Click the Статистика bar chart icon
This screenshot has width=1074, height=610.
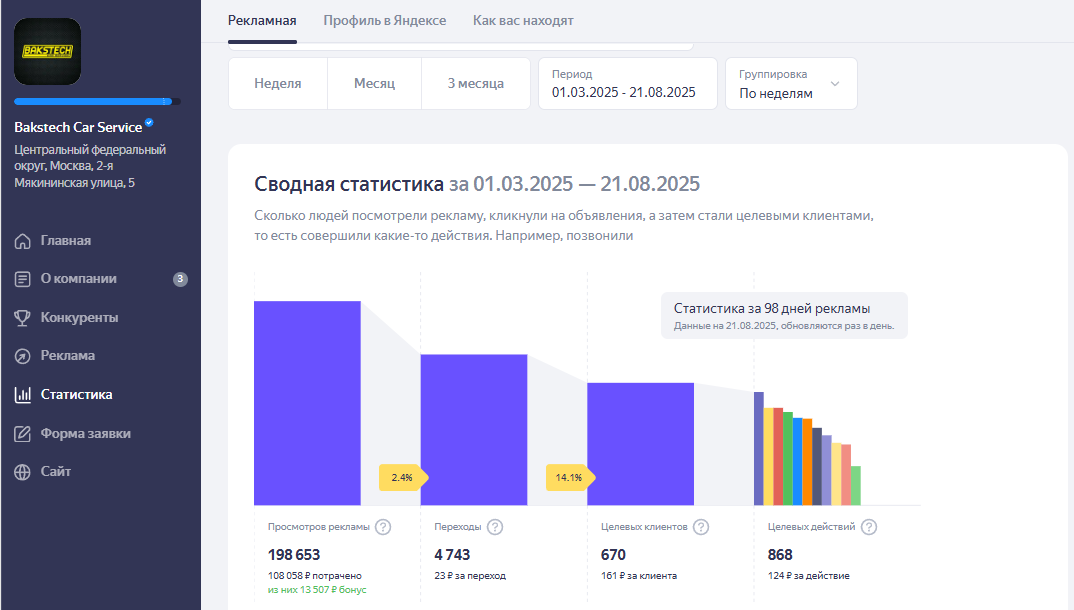(23, 394)
